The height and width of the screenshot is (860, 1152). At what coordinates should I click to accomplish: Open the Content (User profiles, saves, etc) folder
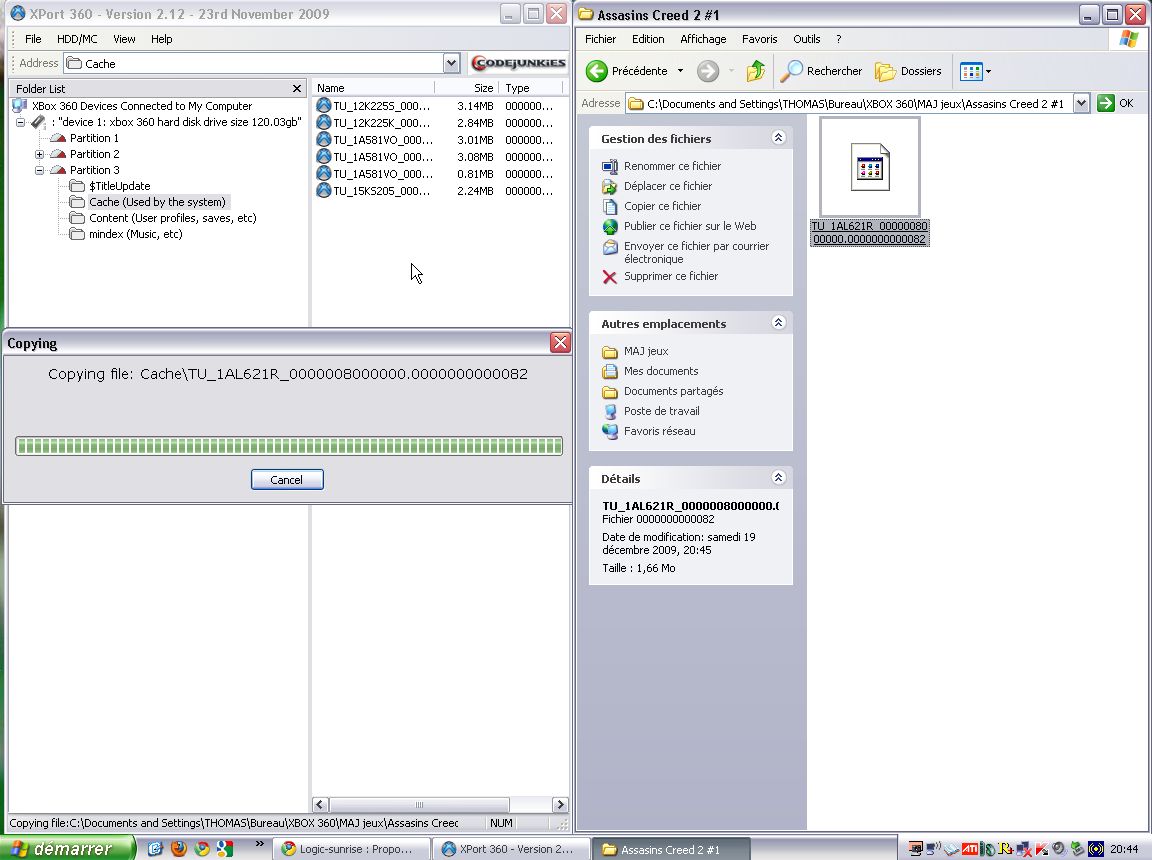[x=173, y=218]
